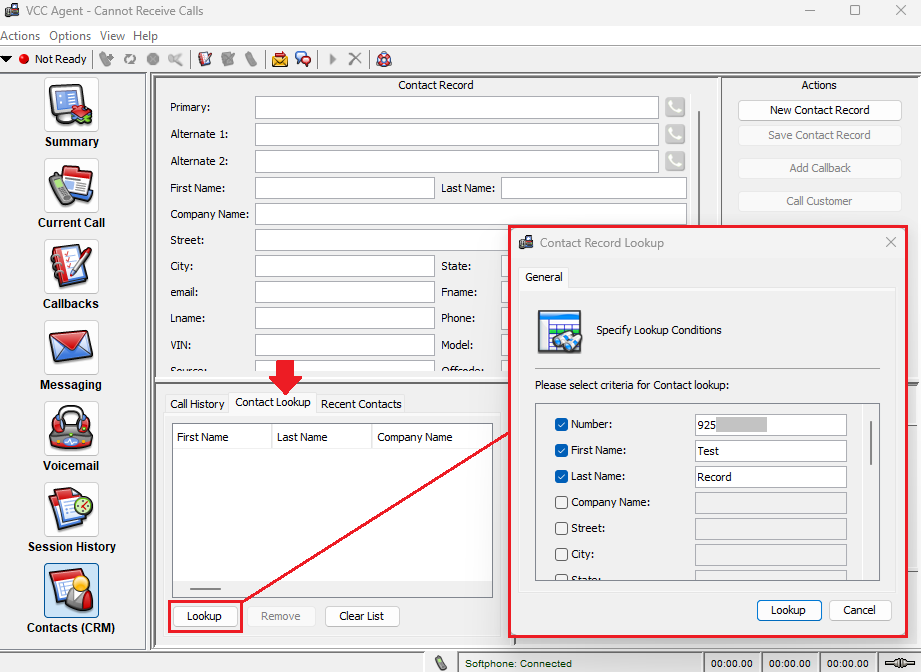Click the contact list horizontal scrollbar
The height and width of the screenshot is (672, 921).
tap(206, 589)
